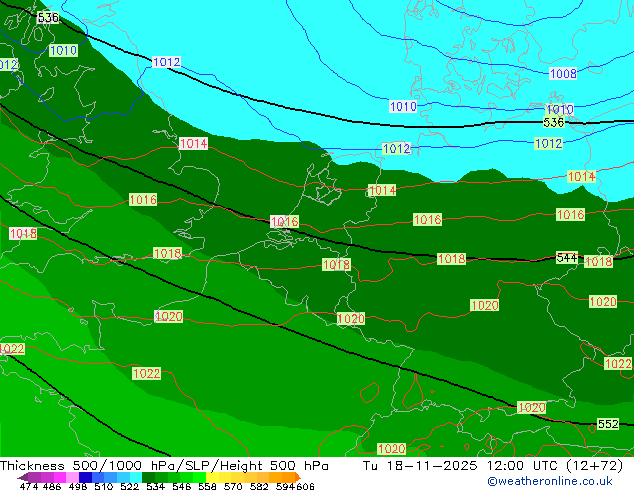Select the magenta swatch above 486

pos(59,477)
